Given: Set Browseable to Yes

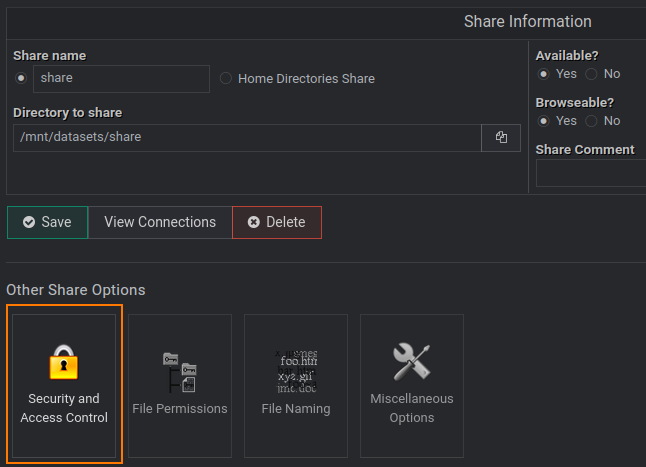Looking at the screenshot, I should [x=544, y=121].
